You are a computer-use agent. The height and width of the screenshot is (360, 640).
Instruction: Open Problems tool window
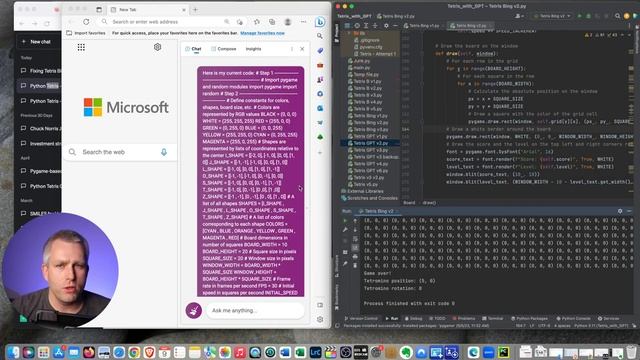tap(464, 318)
